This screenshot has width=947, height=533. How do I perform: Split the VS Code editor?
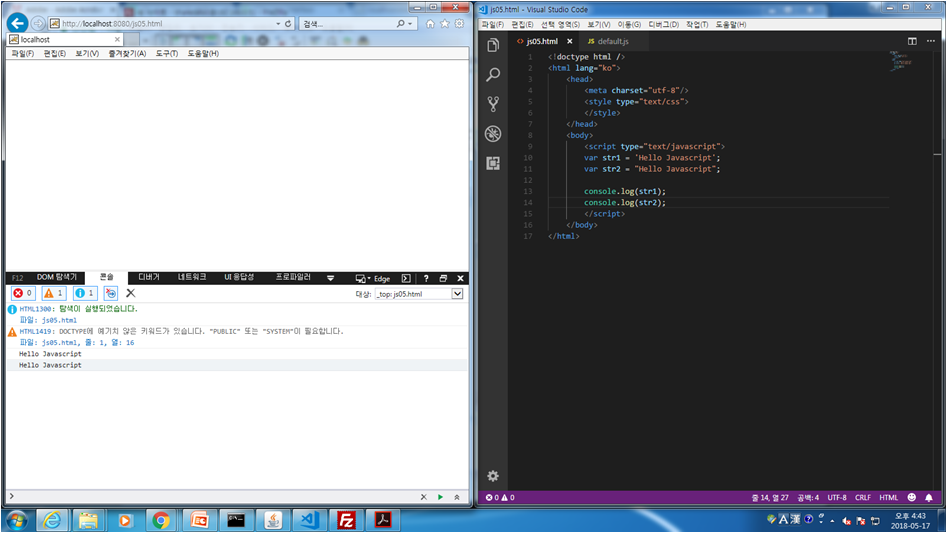click(x=912, y=41)
